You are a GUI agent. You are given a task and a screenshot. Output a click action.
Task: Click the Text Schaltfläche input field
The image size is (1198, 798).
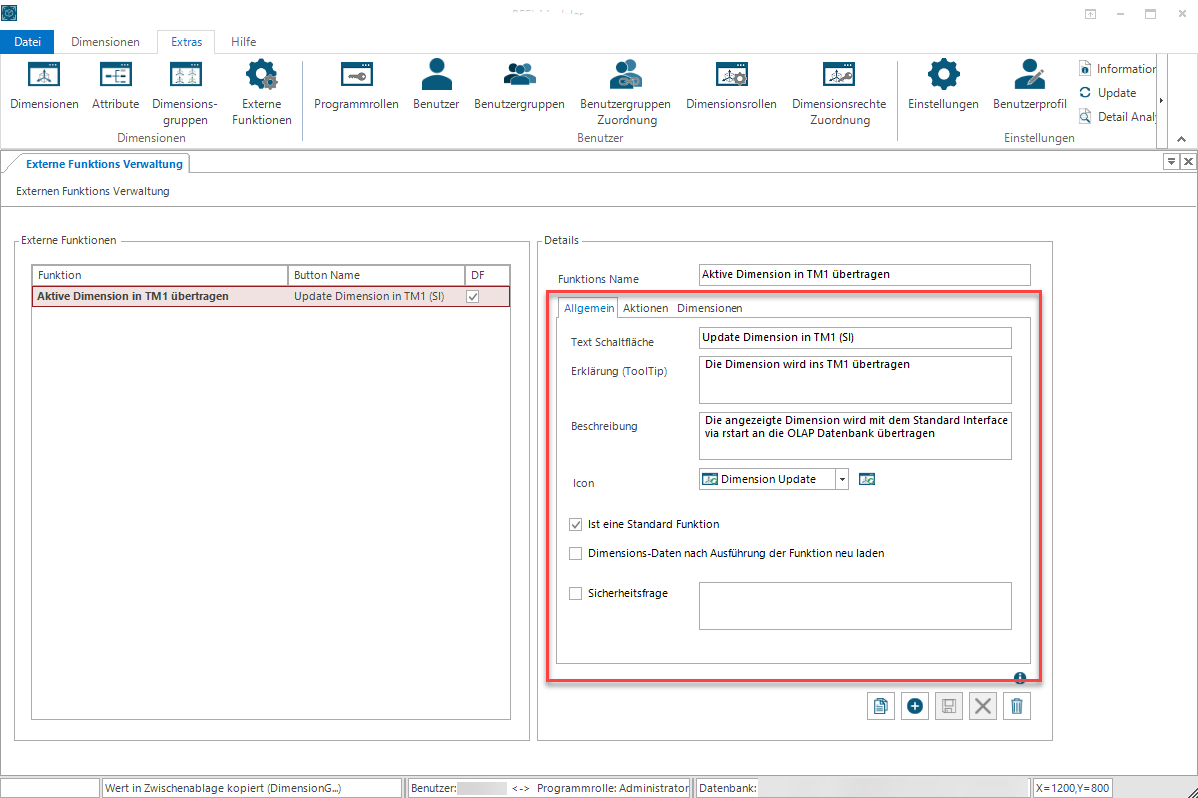click(x=855, y=337)
